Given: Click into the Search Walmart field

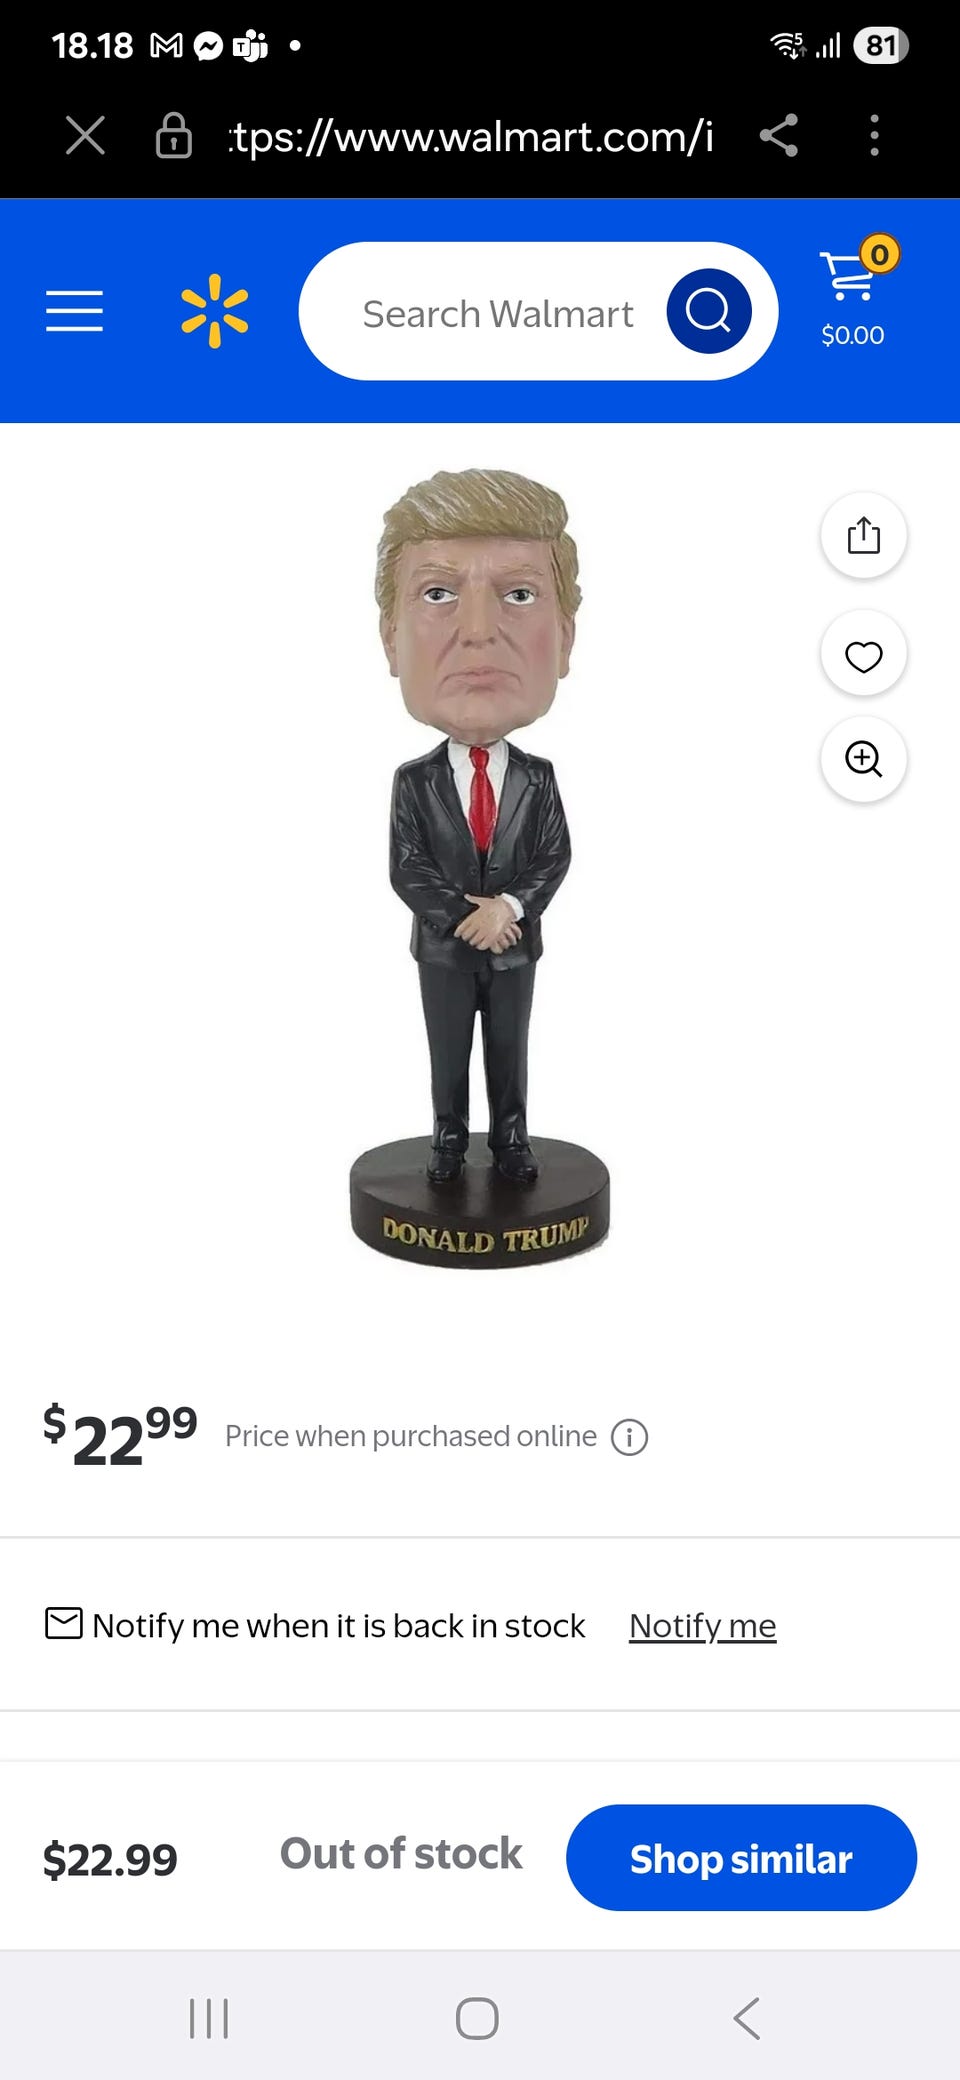Looking at the screenshot, I should coord(498,313).
